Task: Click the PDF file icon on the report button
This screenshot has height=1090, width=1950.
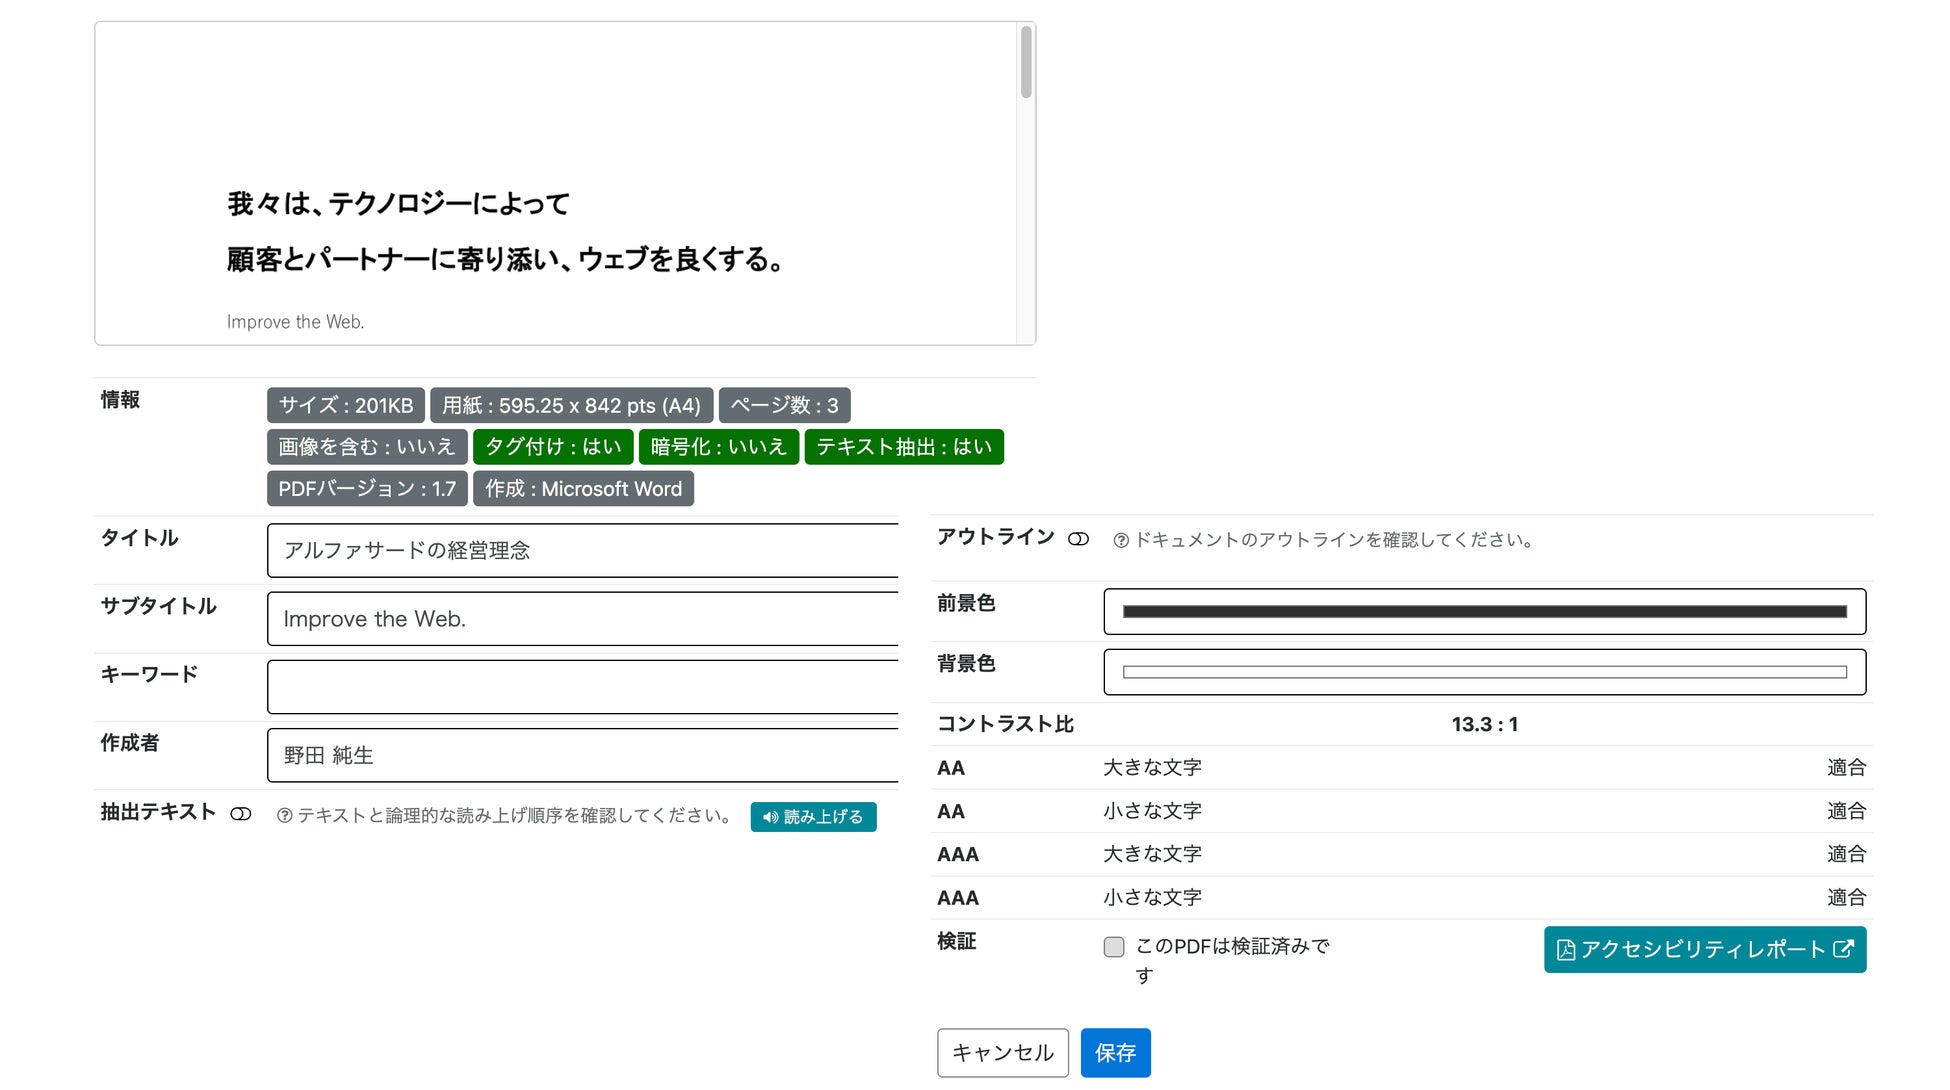Action: click(x=1566, y=950)
